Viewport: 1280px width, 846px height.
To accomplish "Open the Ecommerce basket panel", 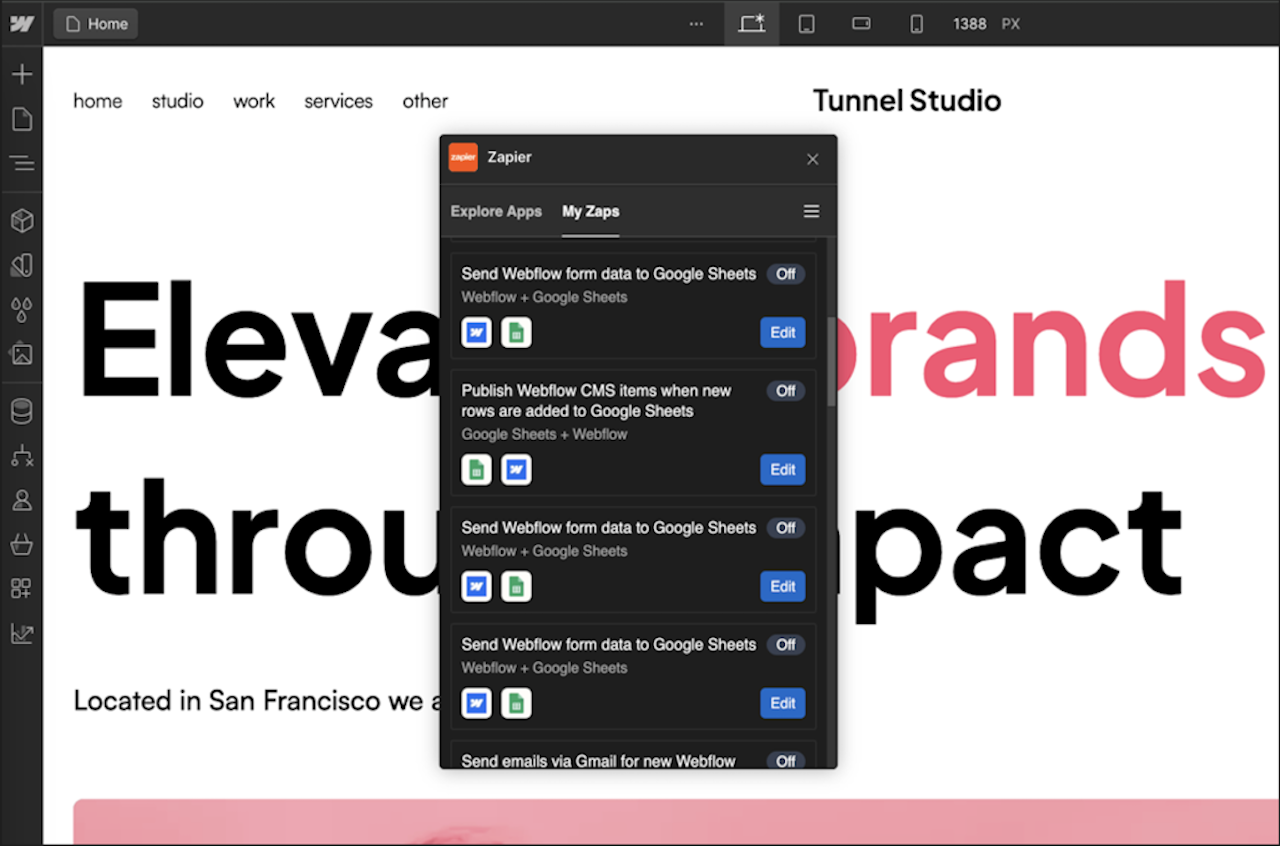I will coord(21,545).
